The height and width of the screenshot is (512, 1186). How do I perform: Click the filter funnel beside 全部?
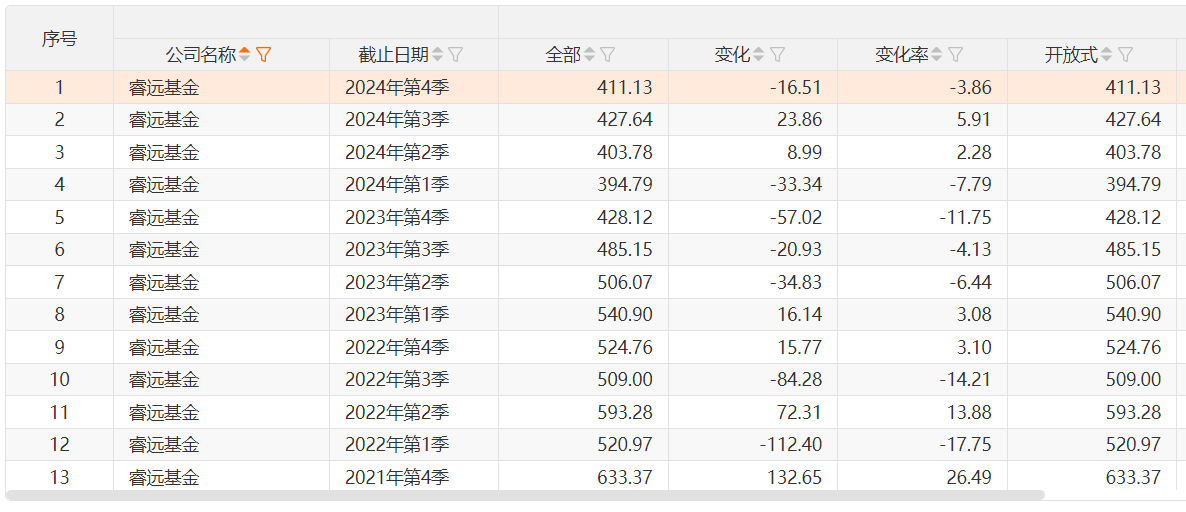[x=607, y=55]
